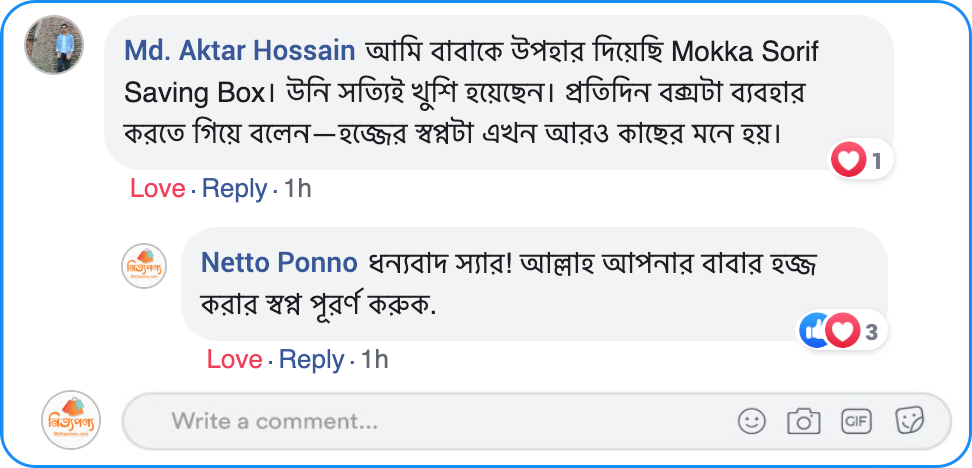Click the 1h timestamp on Netto Ponno's reply
This screenshot has width=972, height=468.
click(x=374, y=359)
